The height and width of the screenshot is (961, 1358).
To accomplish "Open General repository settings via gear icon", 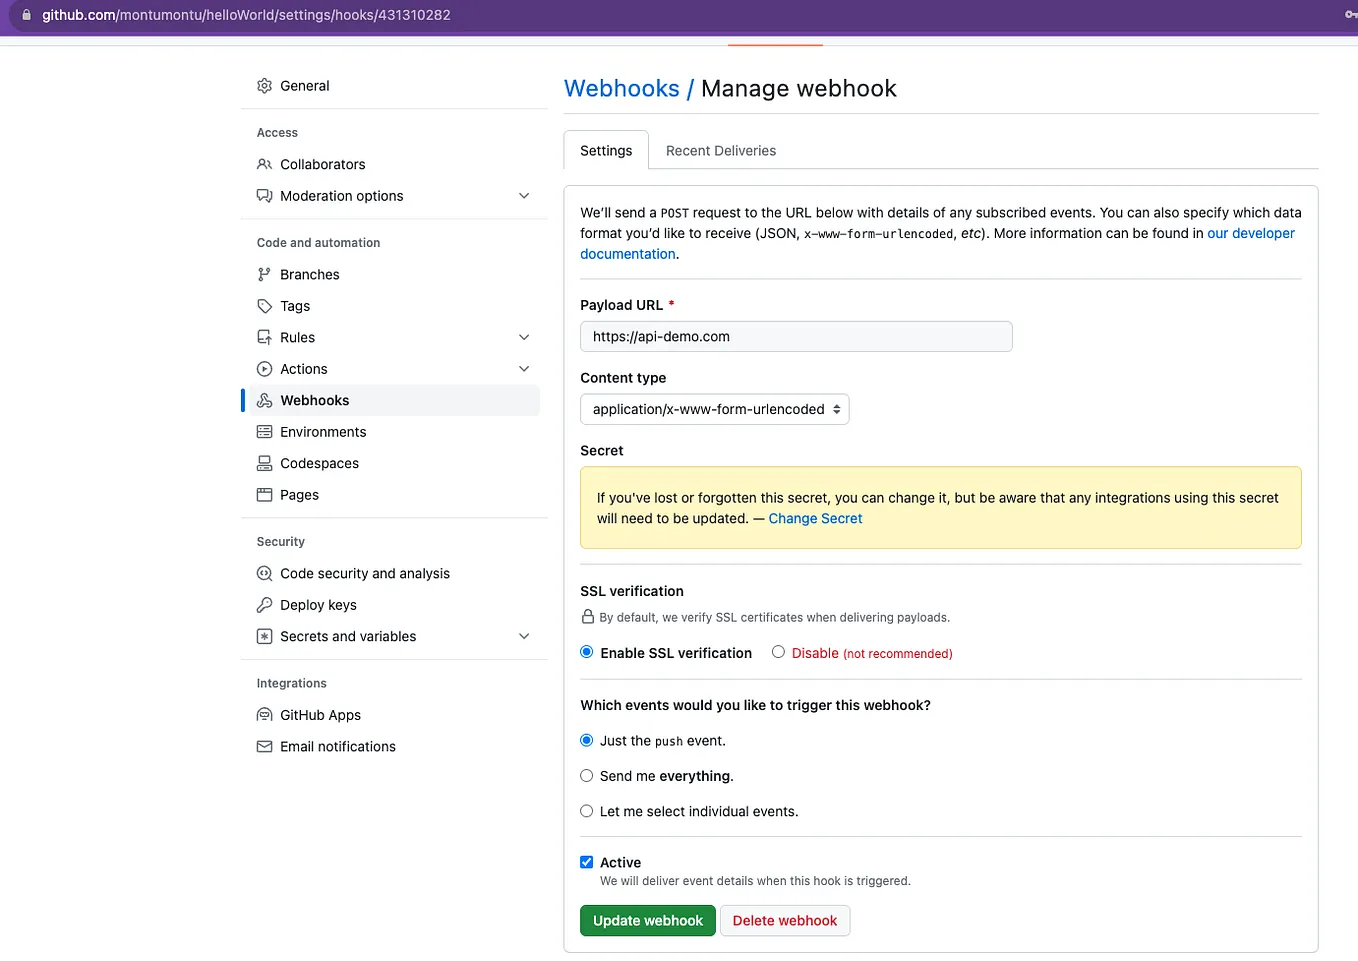I will click(263, 86).
